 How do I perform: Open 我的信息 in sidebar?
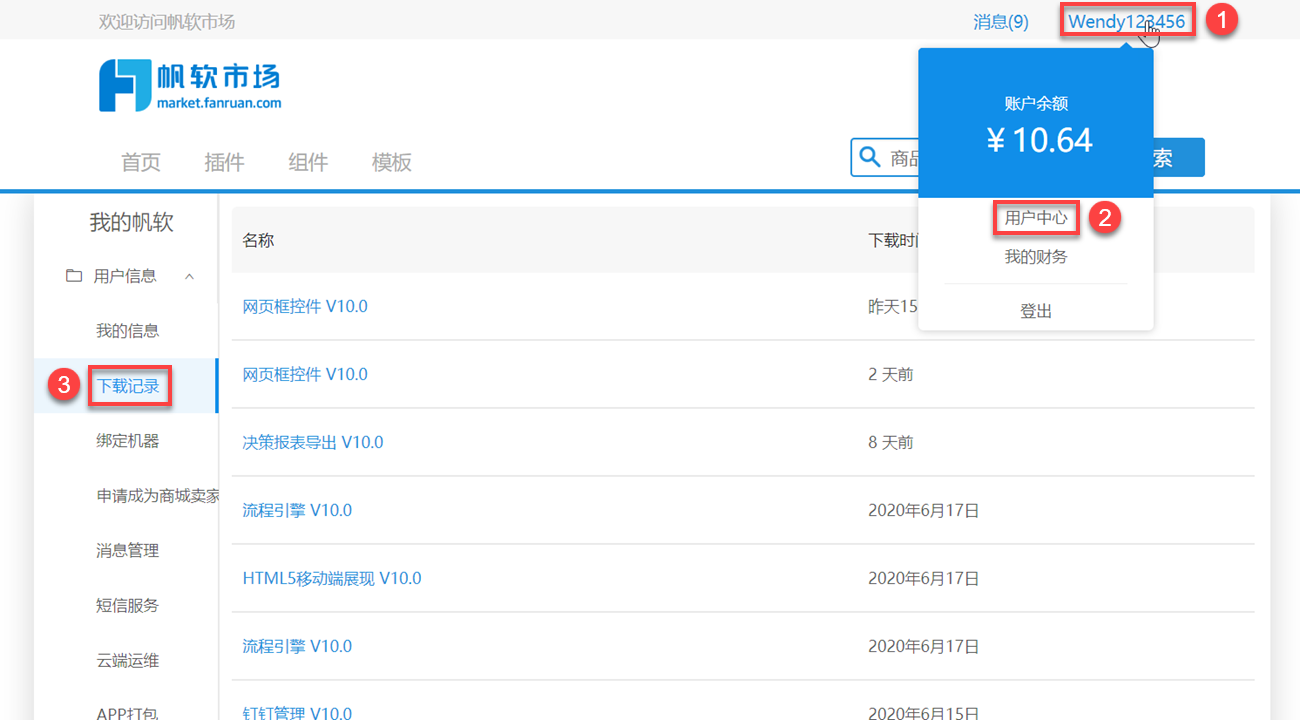click(x=127, y=331)
